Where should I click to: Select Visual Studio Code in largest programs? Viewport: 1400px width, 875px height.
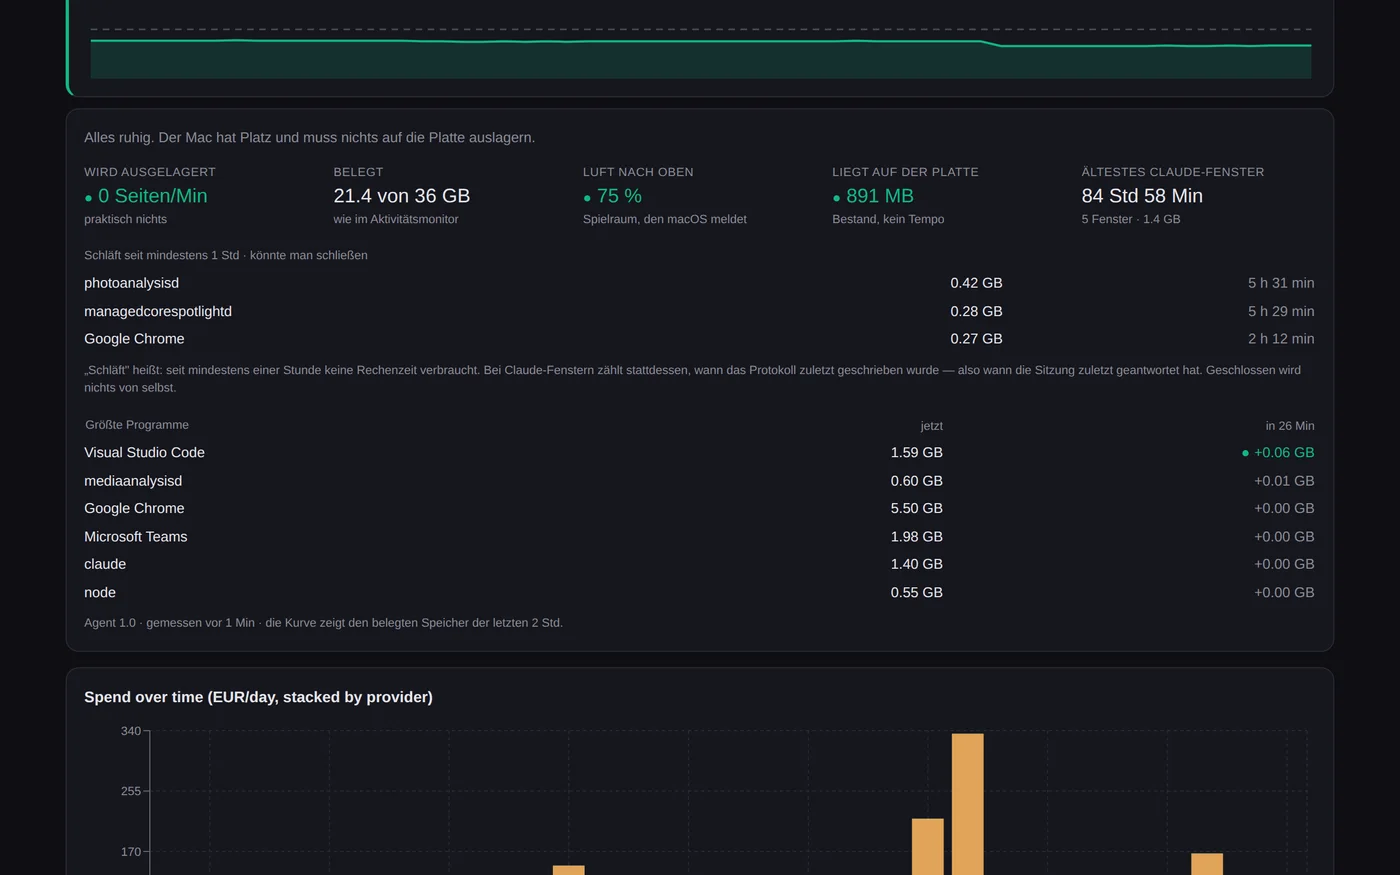[699, 453]
